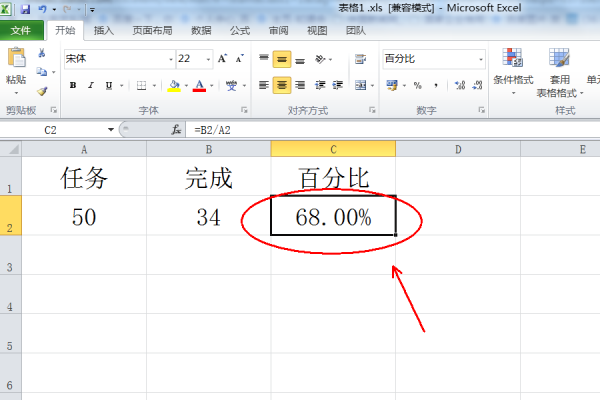Click the text orientation icon
The width and height of the screenshot is (600, 400).
tap(320, 59)
